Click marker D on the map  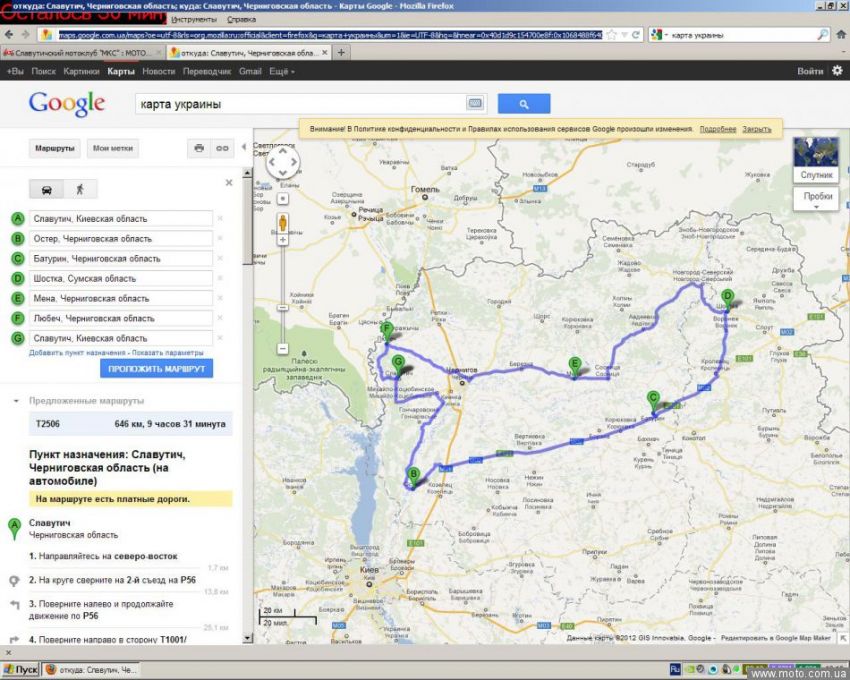pos(727,299)
